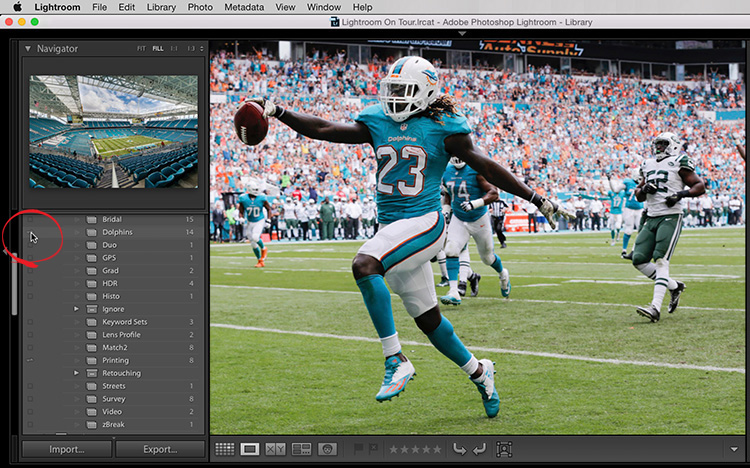The image size is (750, 468).
Task: Click the Retouching collection set icon
Action: [91, 373]
